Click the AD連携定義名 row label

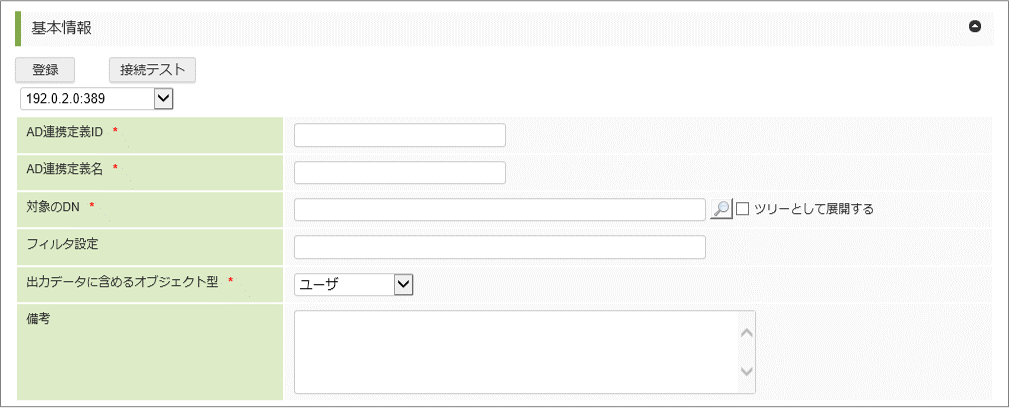[65, 169]
